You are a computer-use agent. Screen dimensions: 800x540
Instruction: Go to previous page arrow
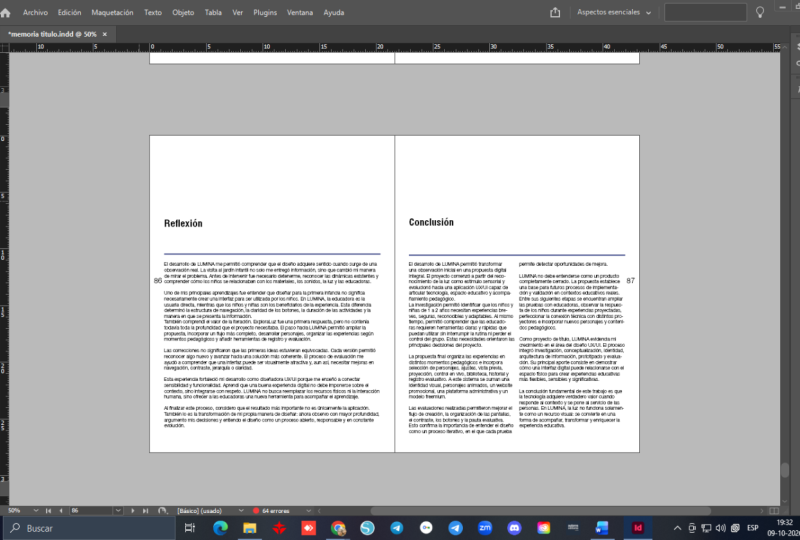tap(61, 510)
